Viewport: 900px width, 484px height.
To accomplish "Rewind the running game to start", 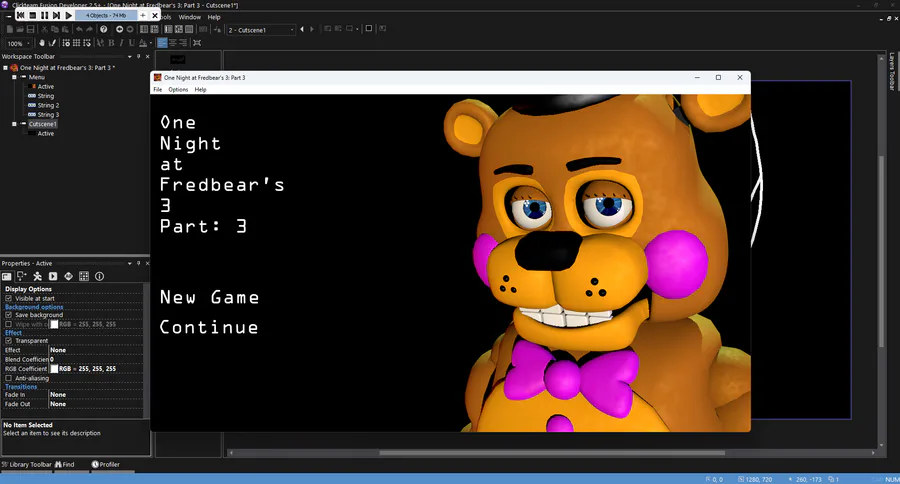I will pos(21,16).
